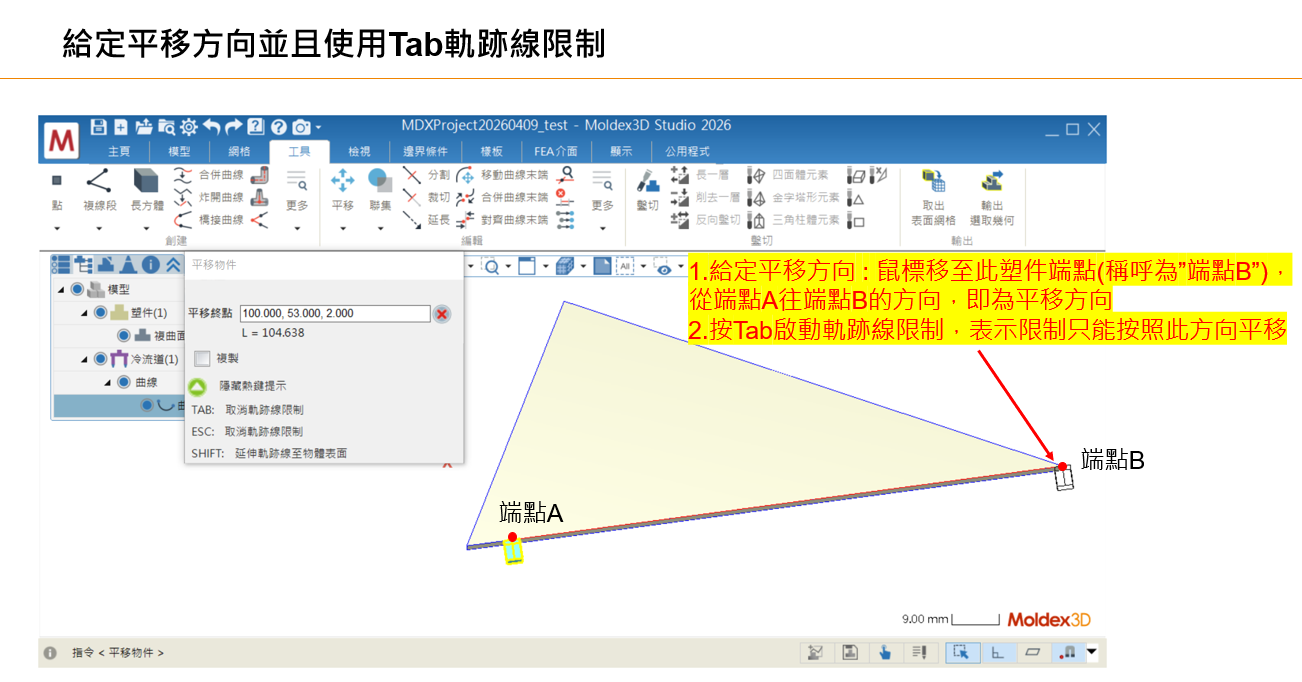Click 對齊曲線末端 align curve ends tool

pyautogui.click(x=502, y=219)
